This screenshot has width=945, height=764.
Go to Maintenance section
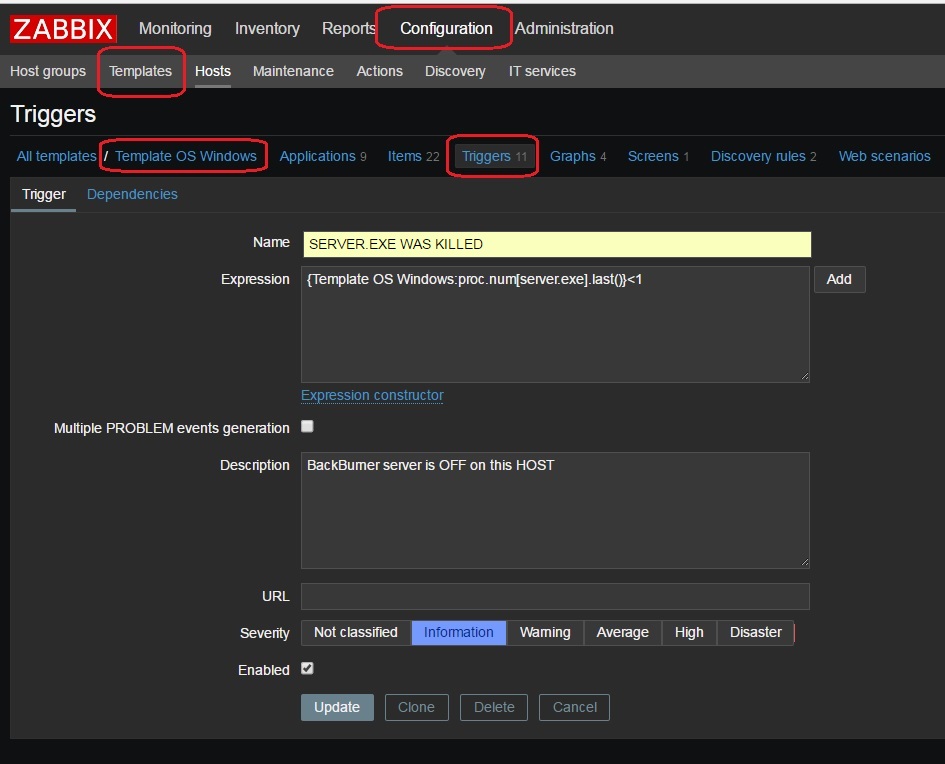(294, 71)
